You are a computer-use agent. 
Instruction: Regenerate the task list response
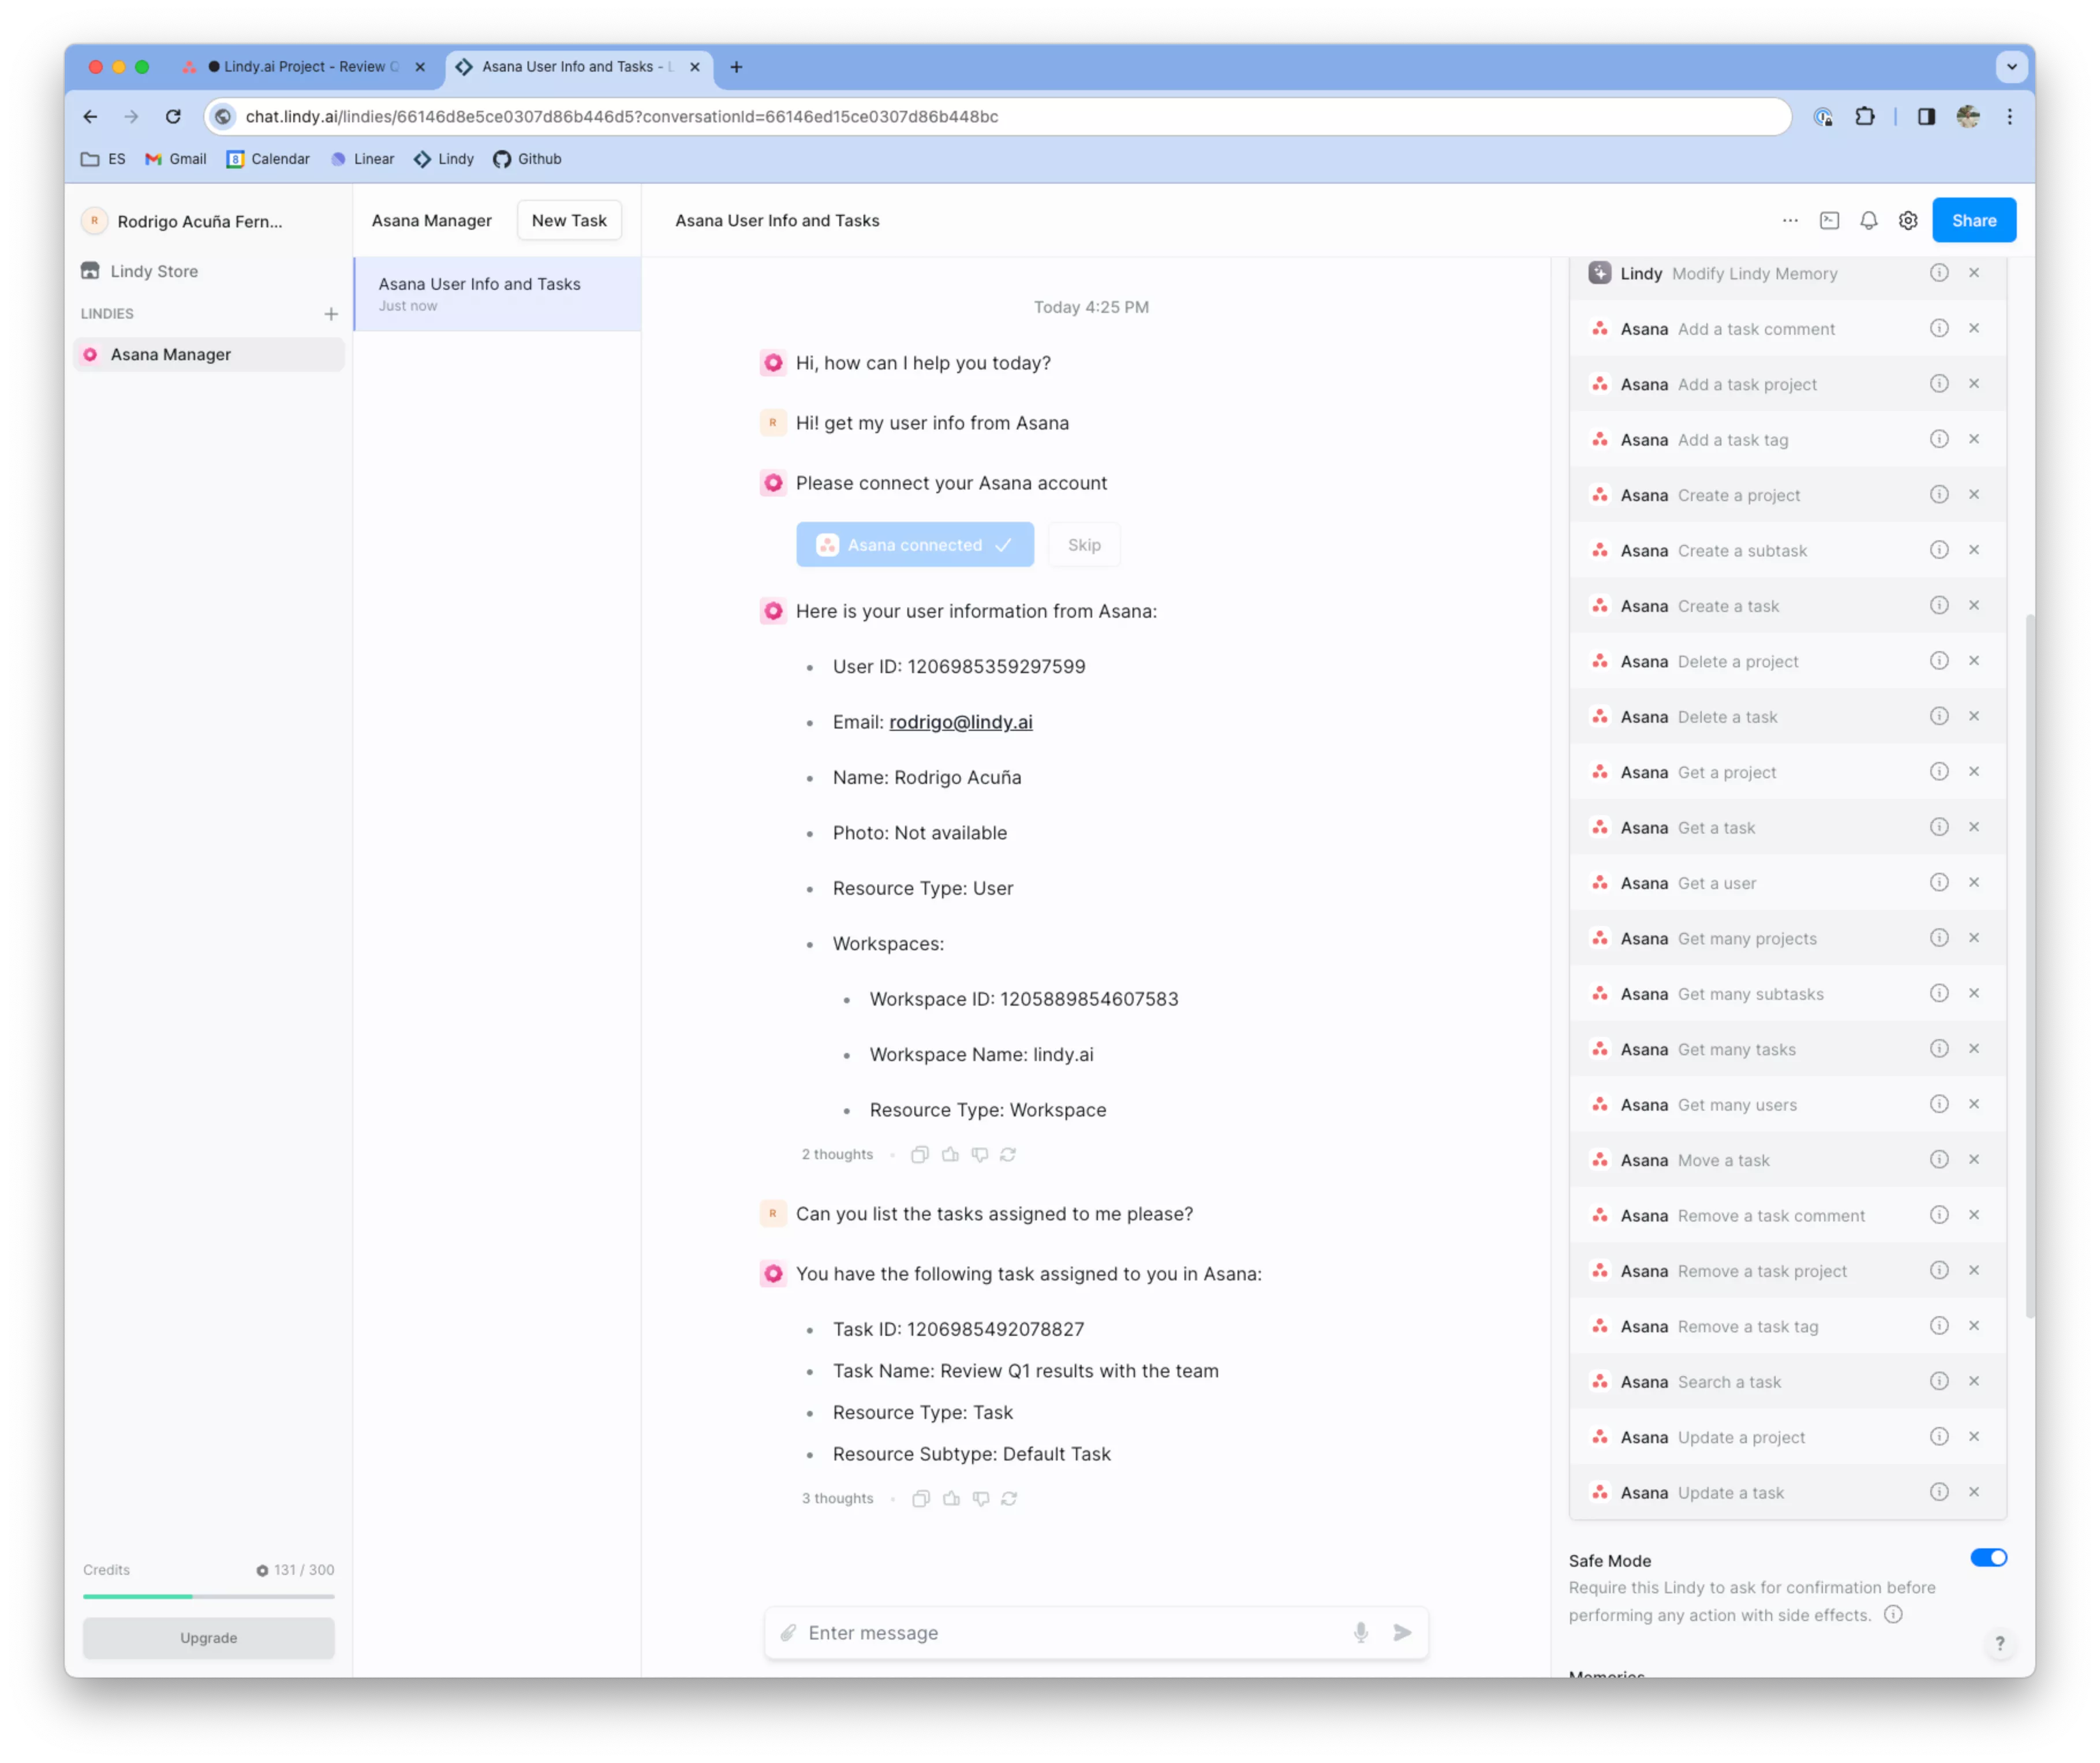tap(1009, 1498)
